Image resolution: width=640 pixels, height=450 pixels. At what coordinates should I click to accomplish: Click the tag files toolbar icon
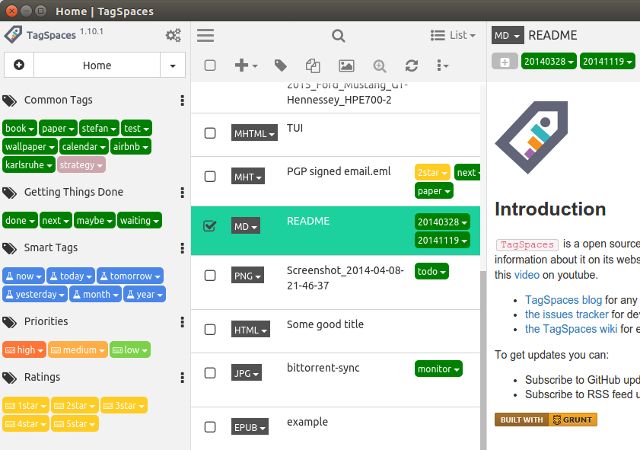(280, 65)
